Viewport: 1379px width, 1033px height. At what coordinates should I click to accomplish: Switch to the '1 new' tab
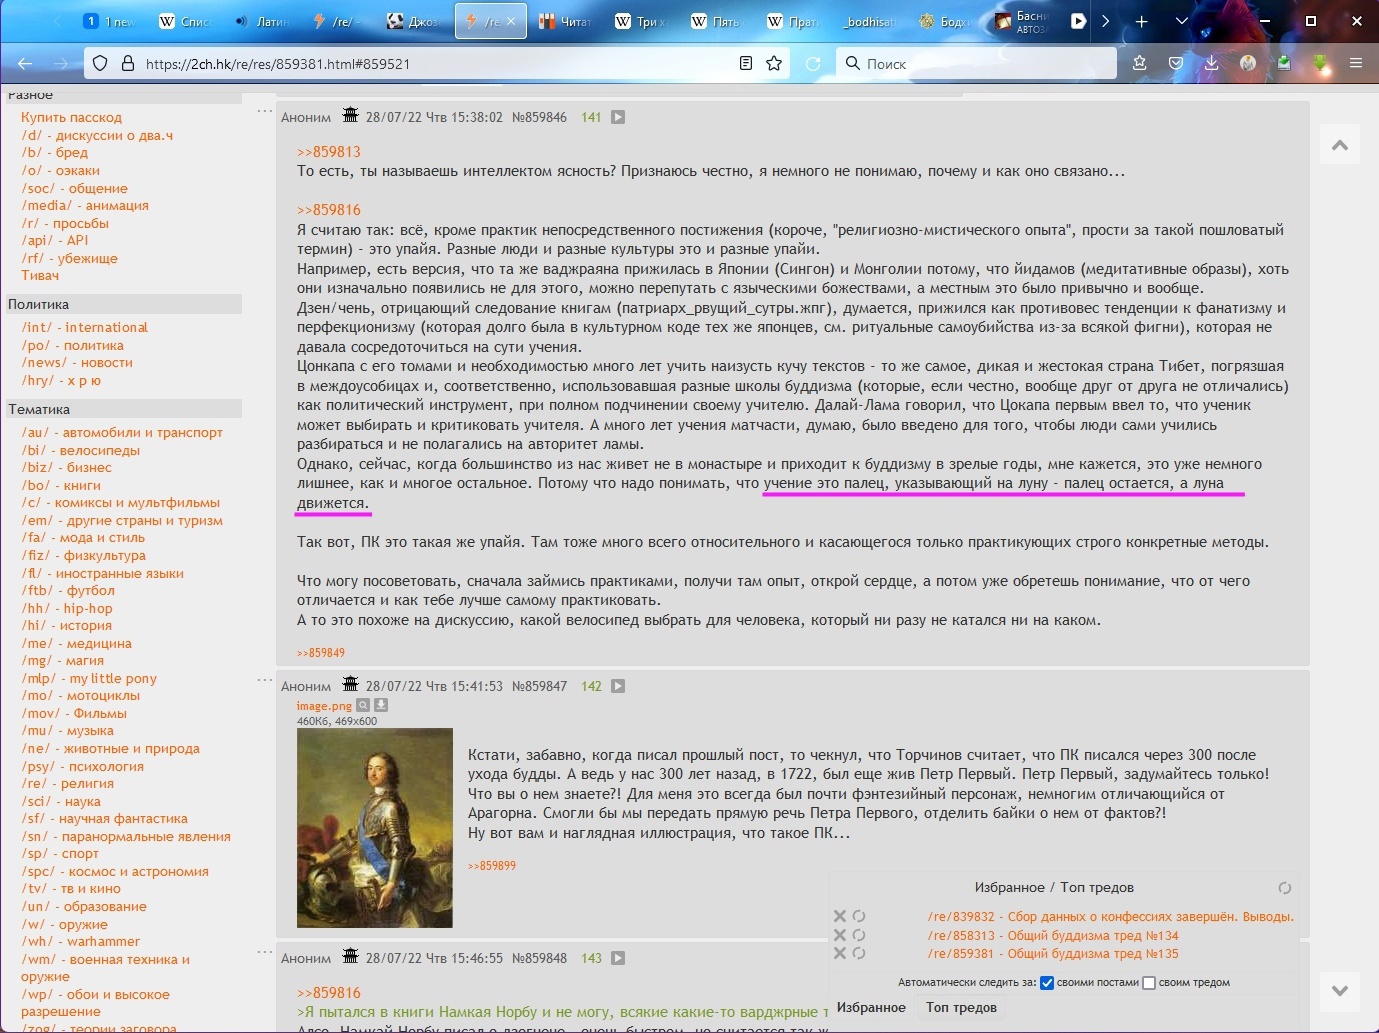[x=110, y=21]
